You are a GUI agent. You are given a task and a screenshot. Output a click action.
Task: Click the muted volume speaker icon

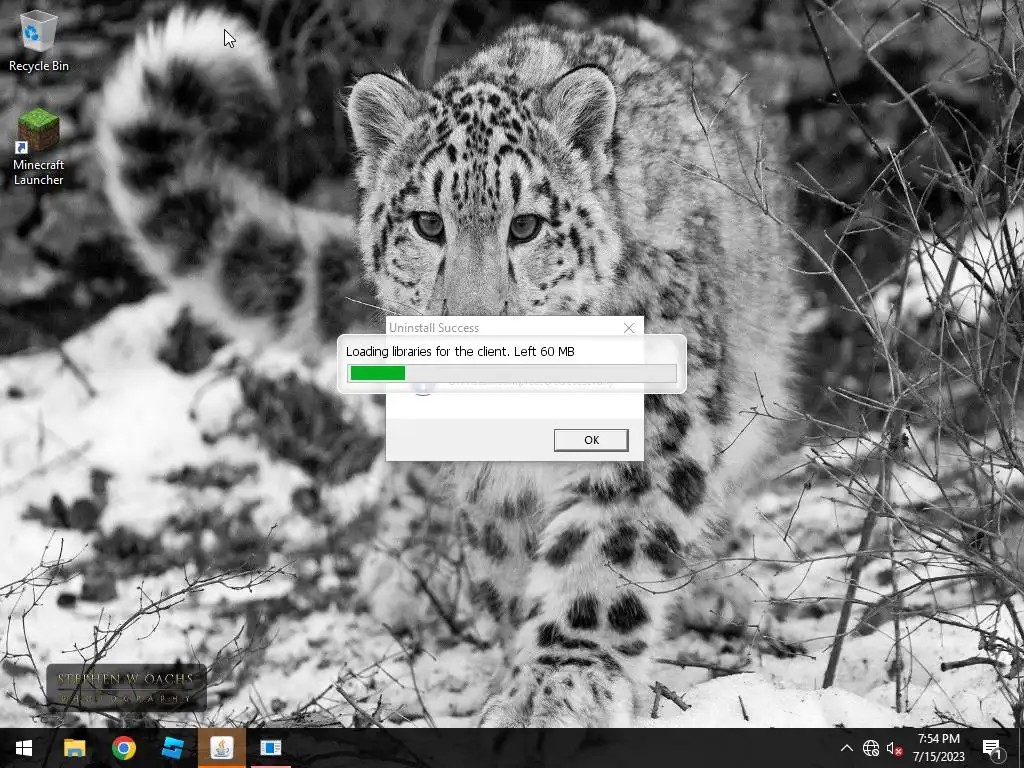point(894,748)
